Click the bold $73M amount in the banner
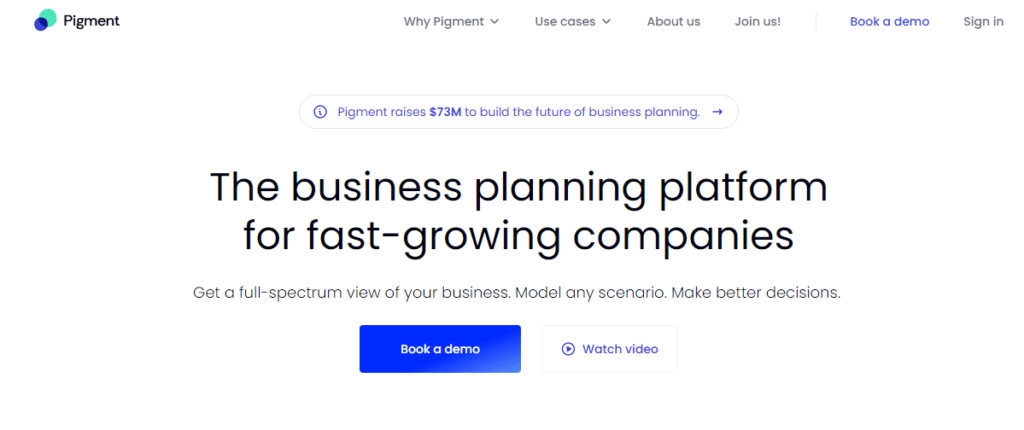 pos(445,112)
